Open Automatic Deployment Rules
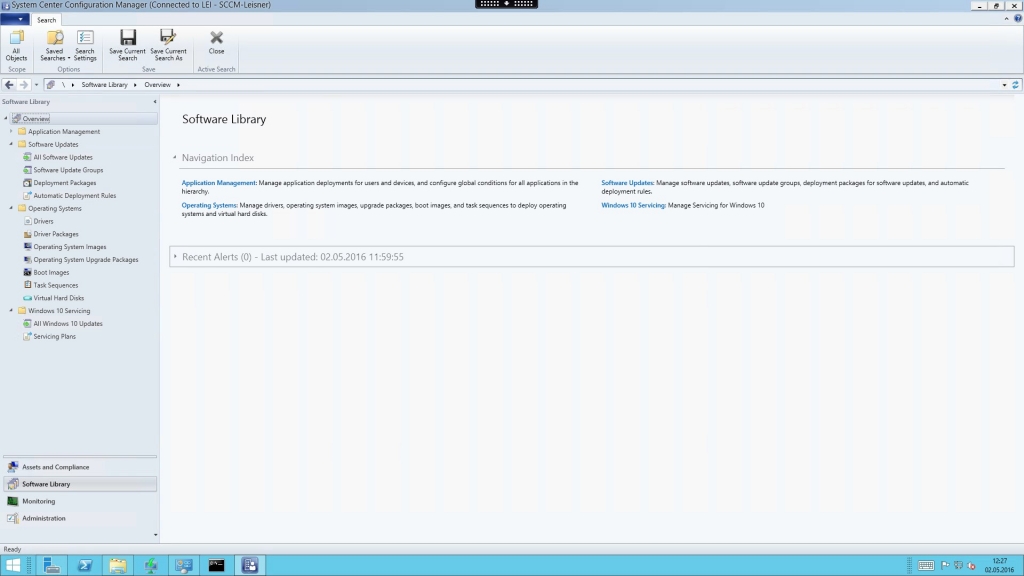Image resolution: width=1024 pixels, height=576 pixels. pyautogui.click(x=74, y=196)
